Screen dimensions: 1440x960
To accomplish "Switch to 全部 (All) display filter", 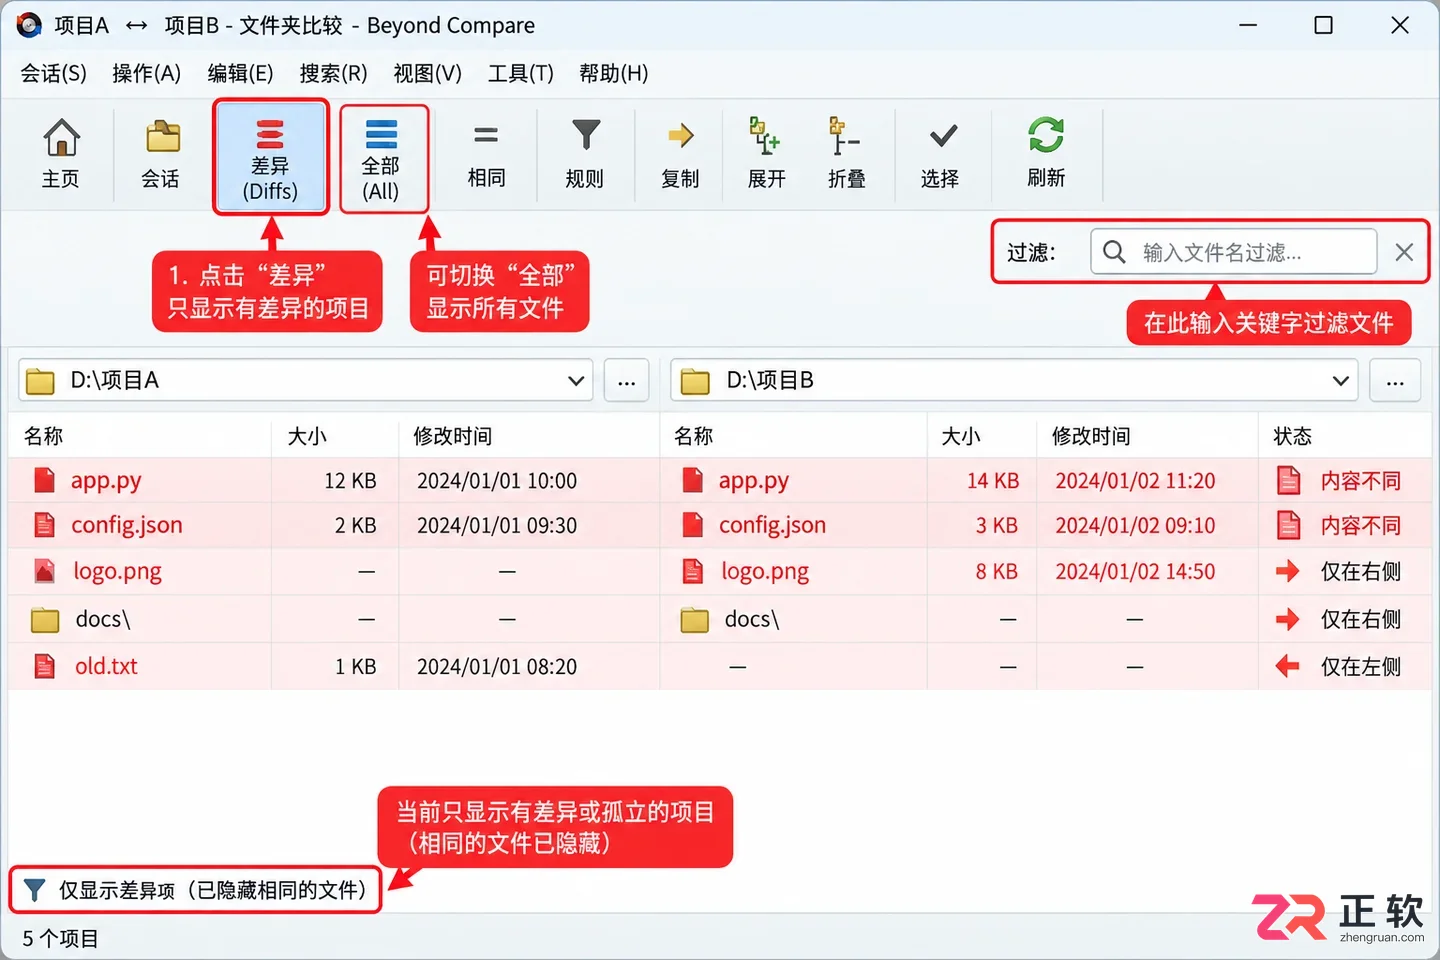I will coord(381,158).
